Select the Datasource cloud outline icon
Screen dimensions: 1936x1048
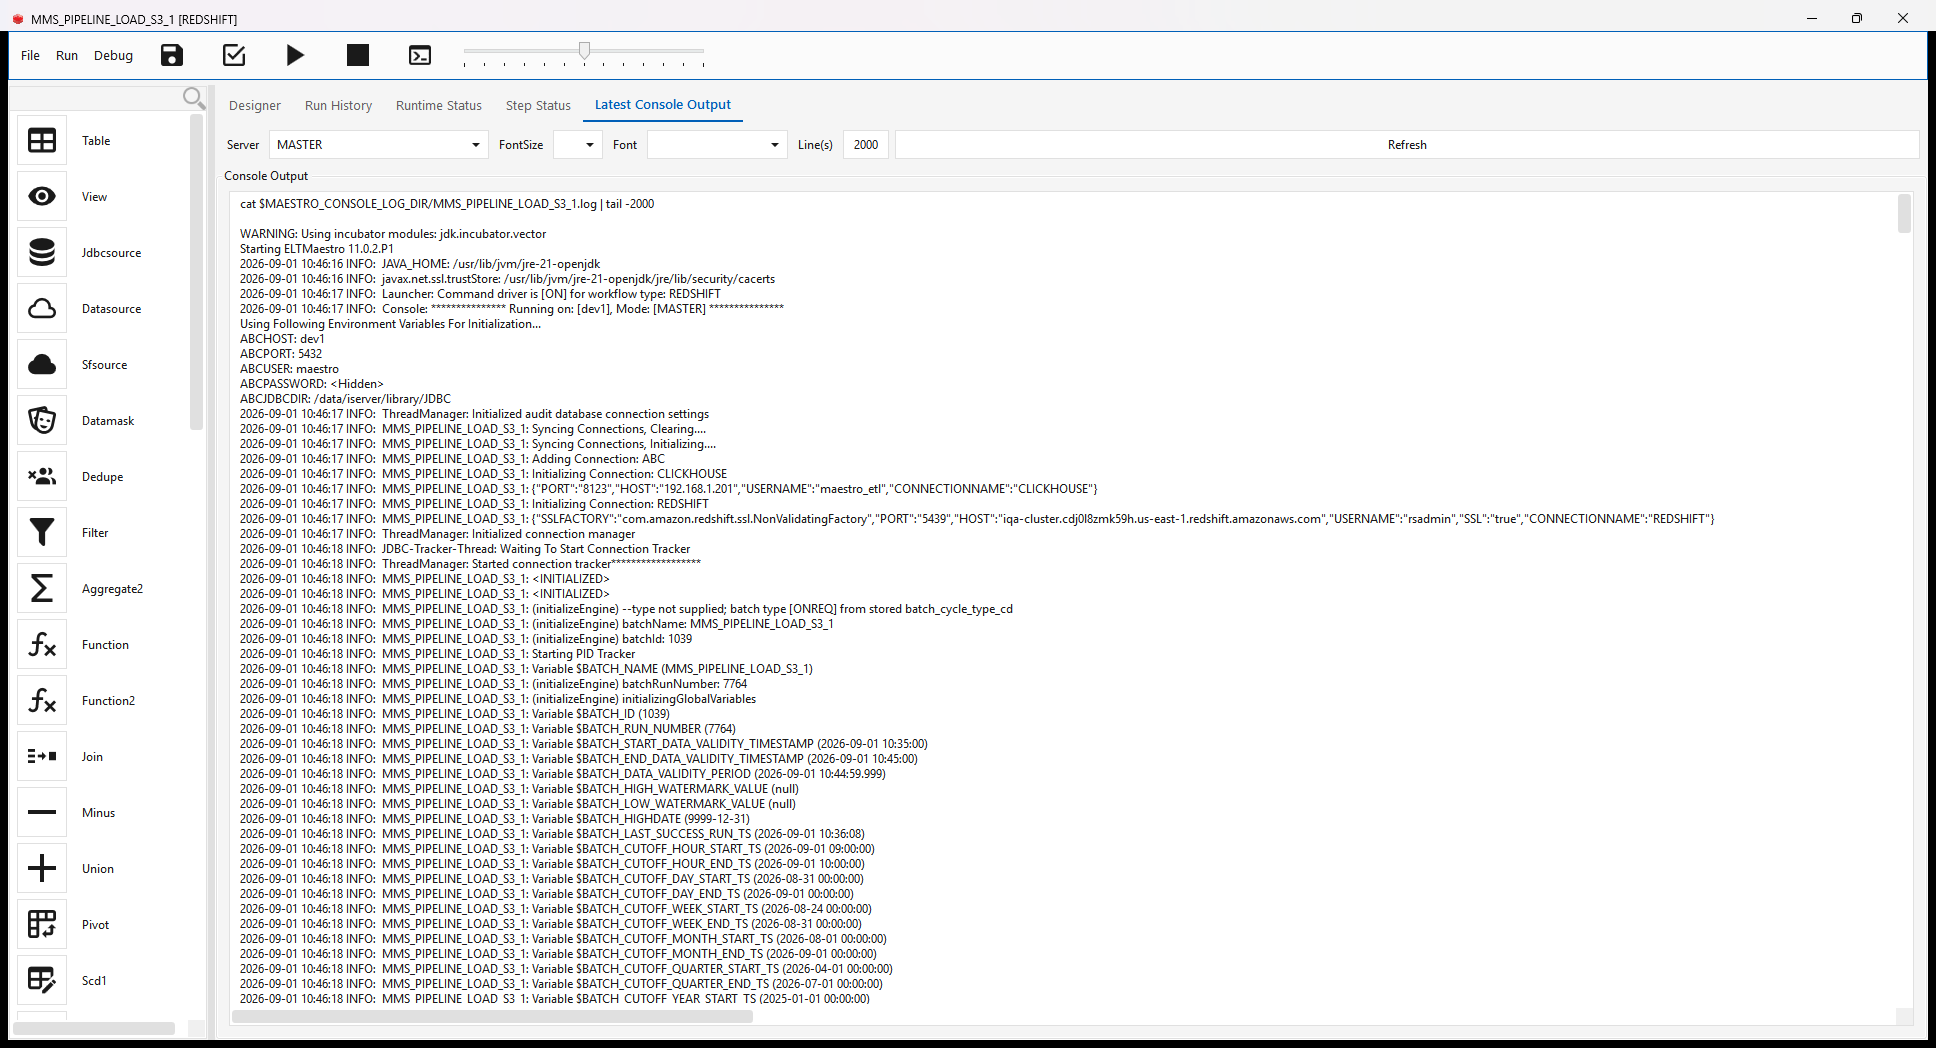[42, 309]
